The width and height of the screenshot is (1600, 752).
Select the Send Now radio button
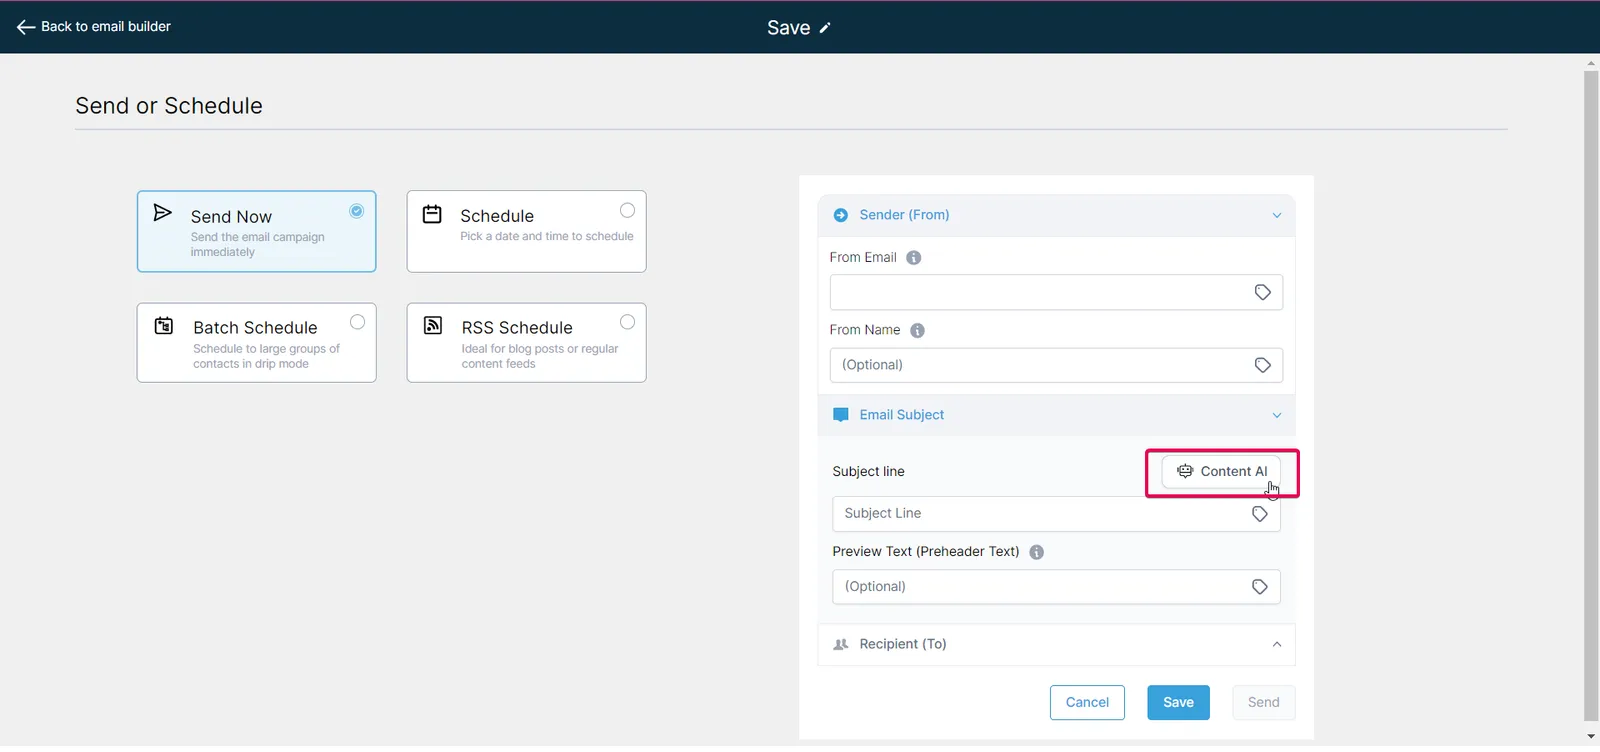[x=357, y=211]
